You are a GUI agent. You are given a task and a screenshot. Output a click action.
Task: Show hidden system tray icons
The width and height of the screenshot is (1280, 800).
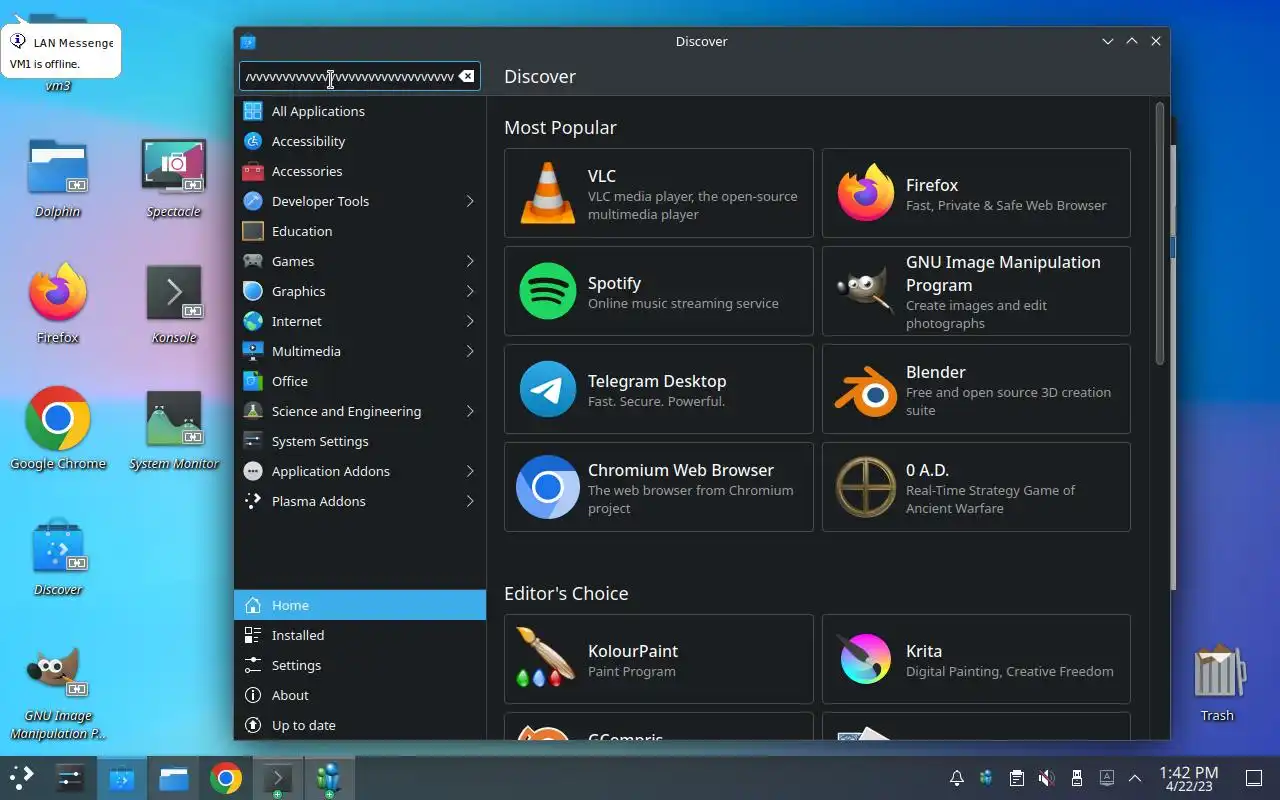coord(1135,778)
